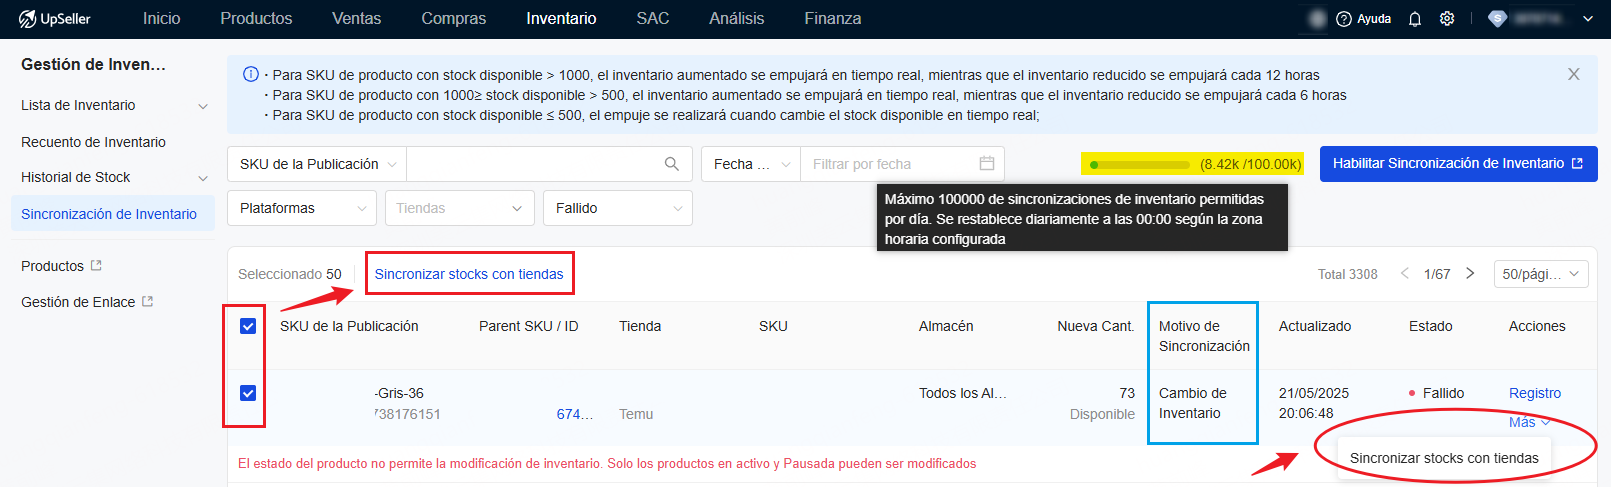
Task: Click the search magnifier icon
Action: coord(672,164)
